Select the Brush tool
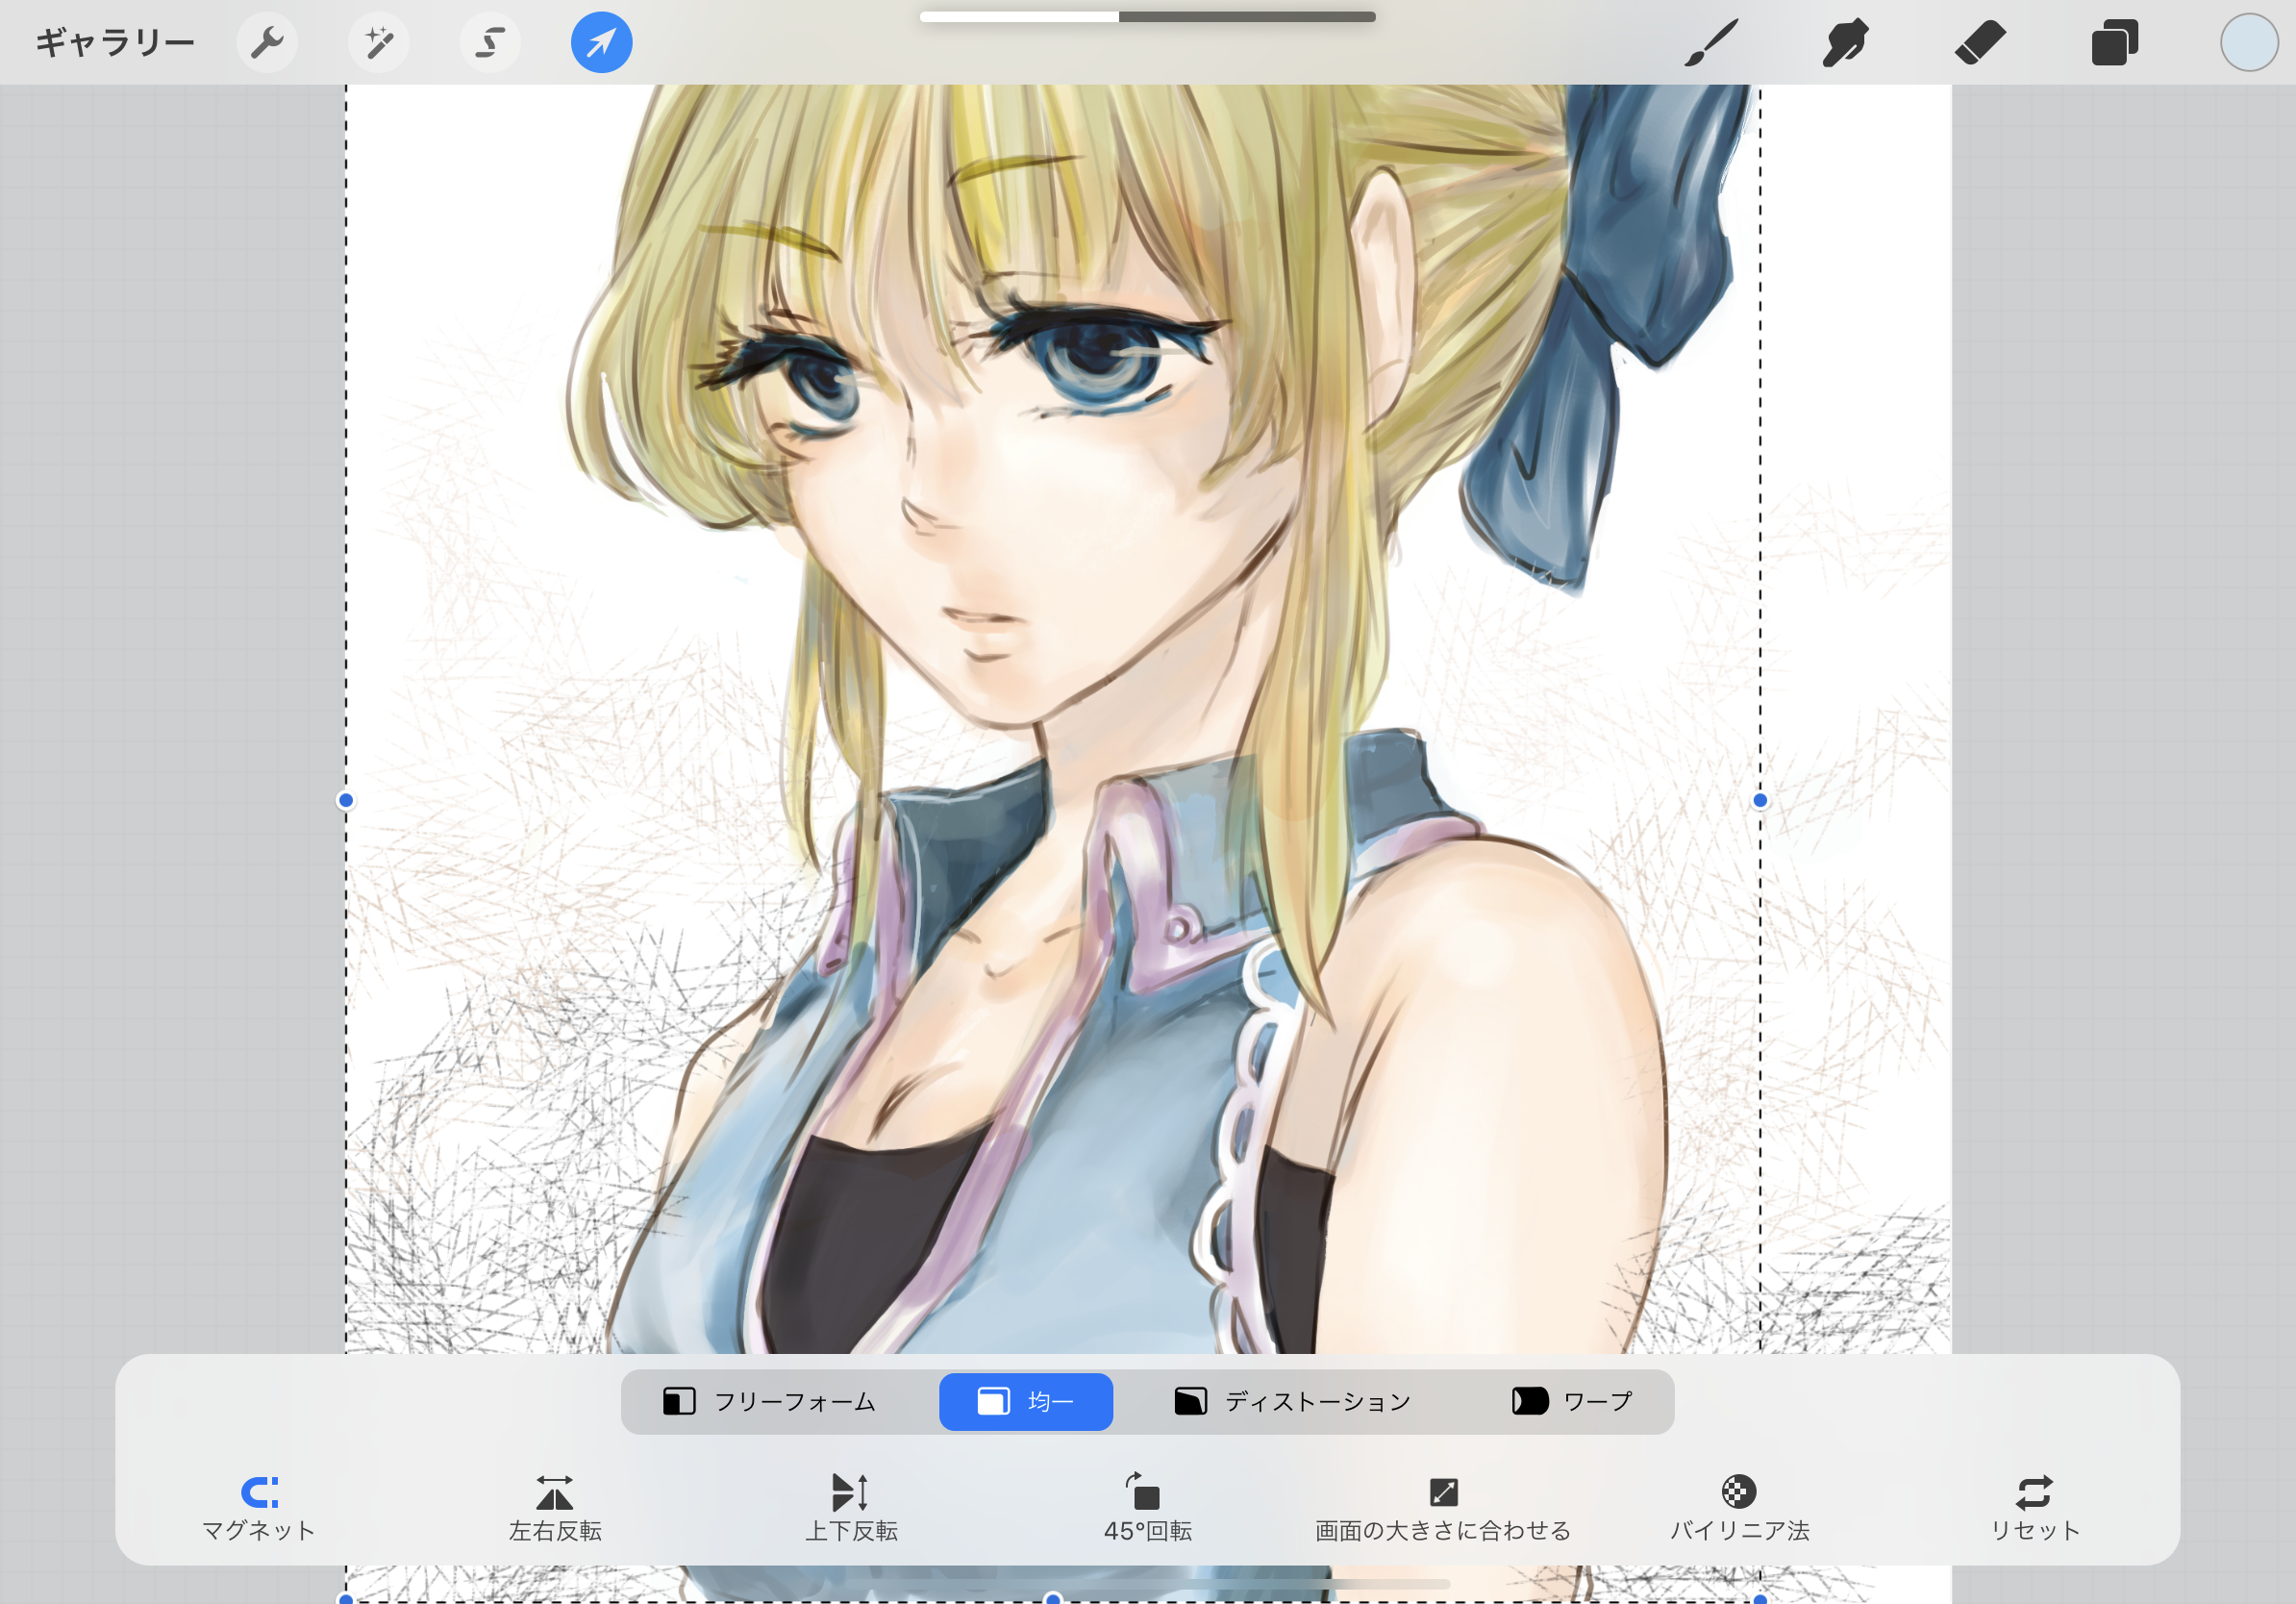This screenshot has width=2296, height=1604. click(1711, 42)
